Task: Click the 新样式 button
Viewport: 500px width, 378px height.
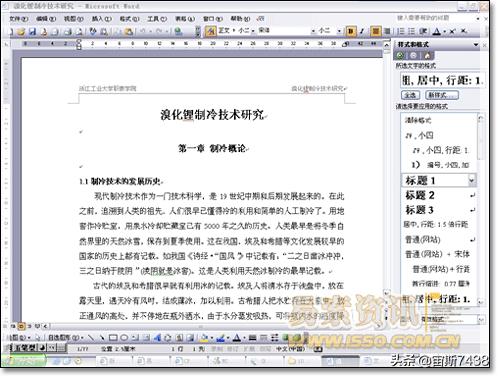Action: (442, 95)
